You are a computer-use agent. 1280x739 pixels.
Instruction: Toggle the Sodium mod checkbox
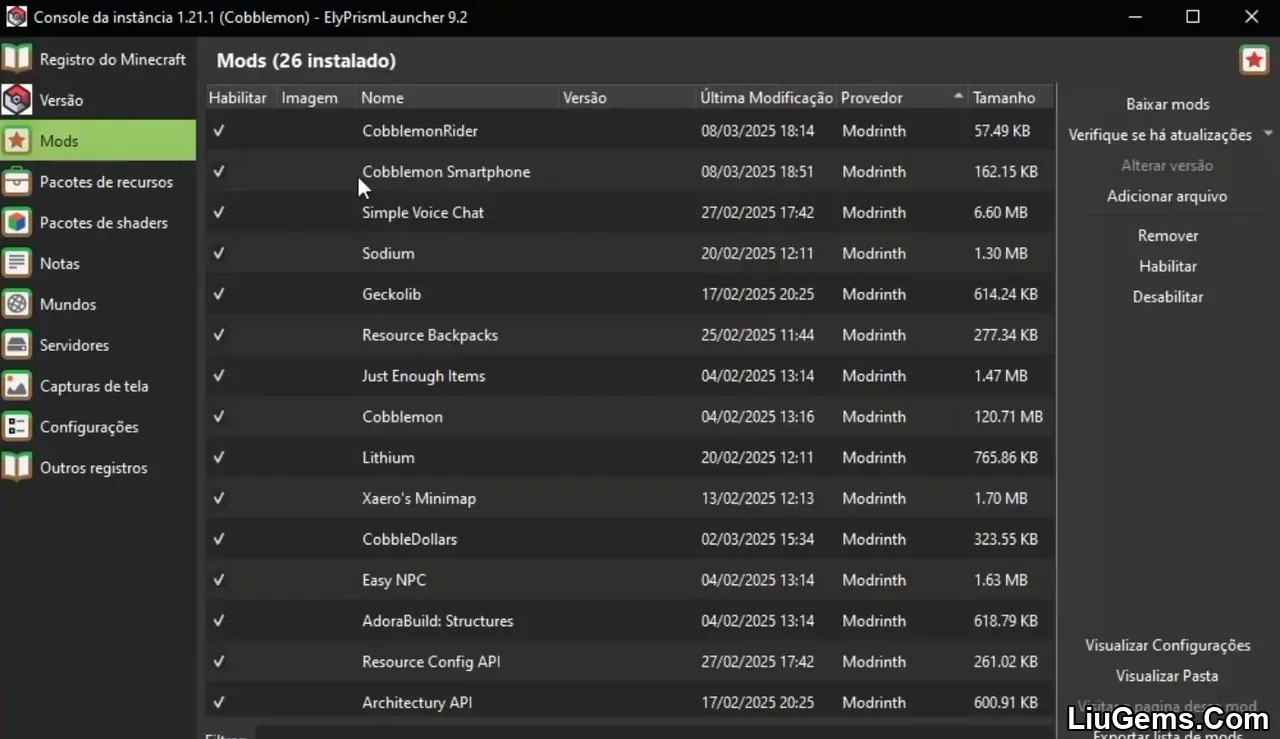(x=219, y=253)
